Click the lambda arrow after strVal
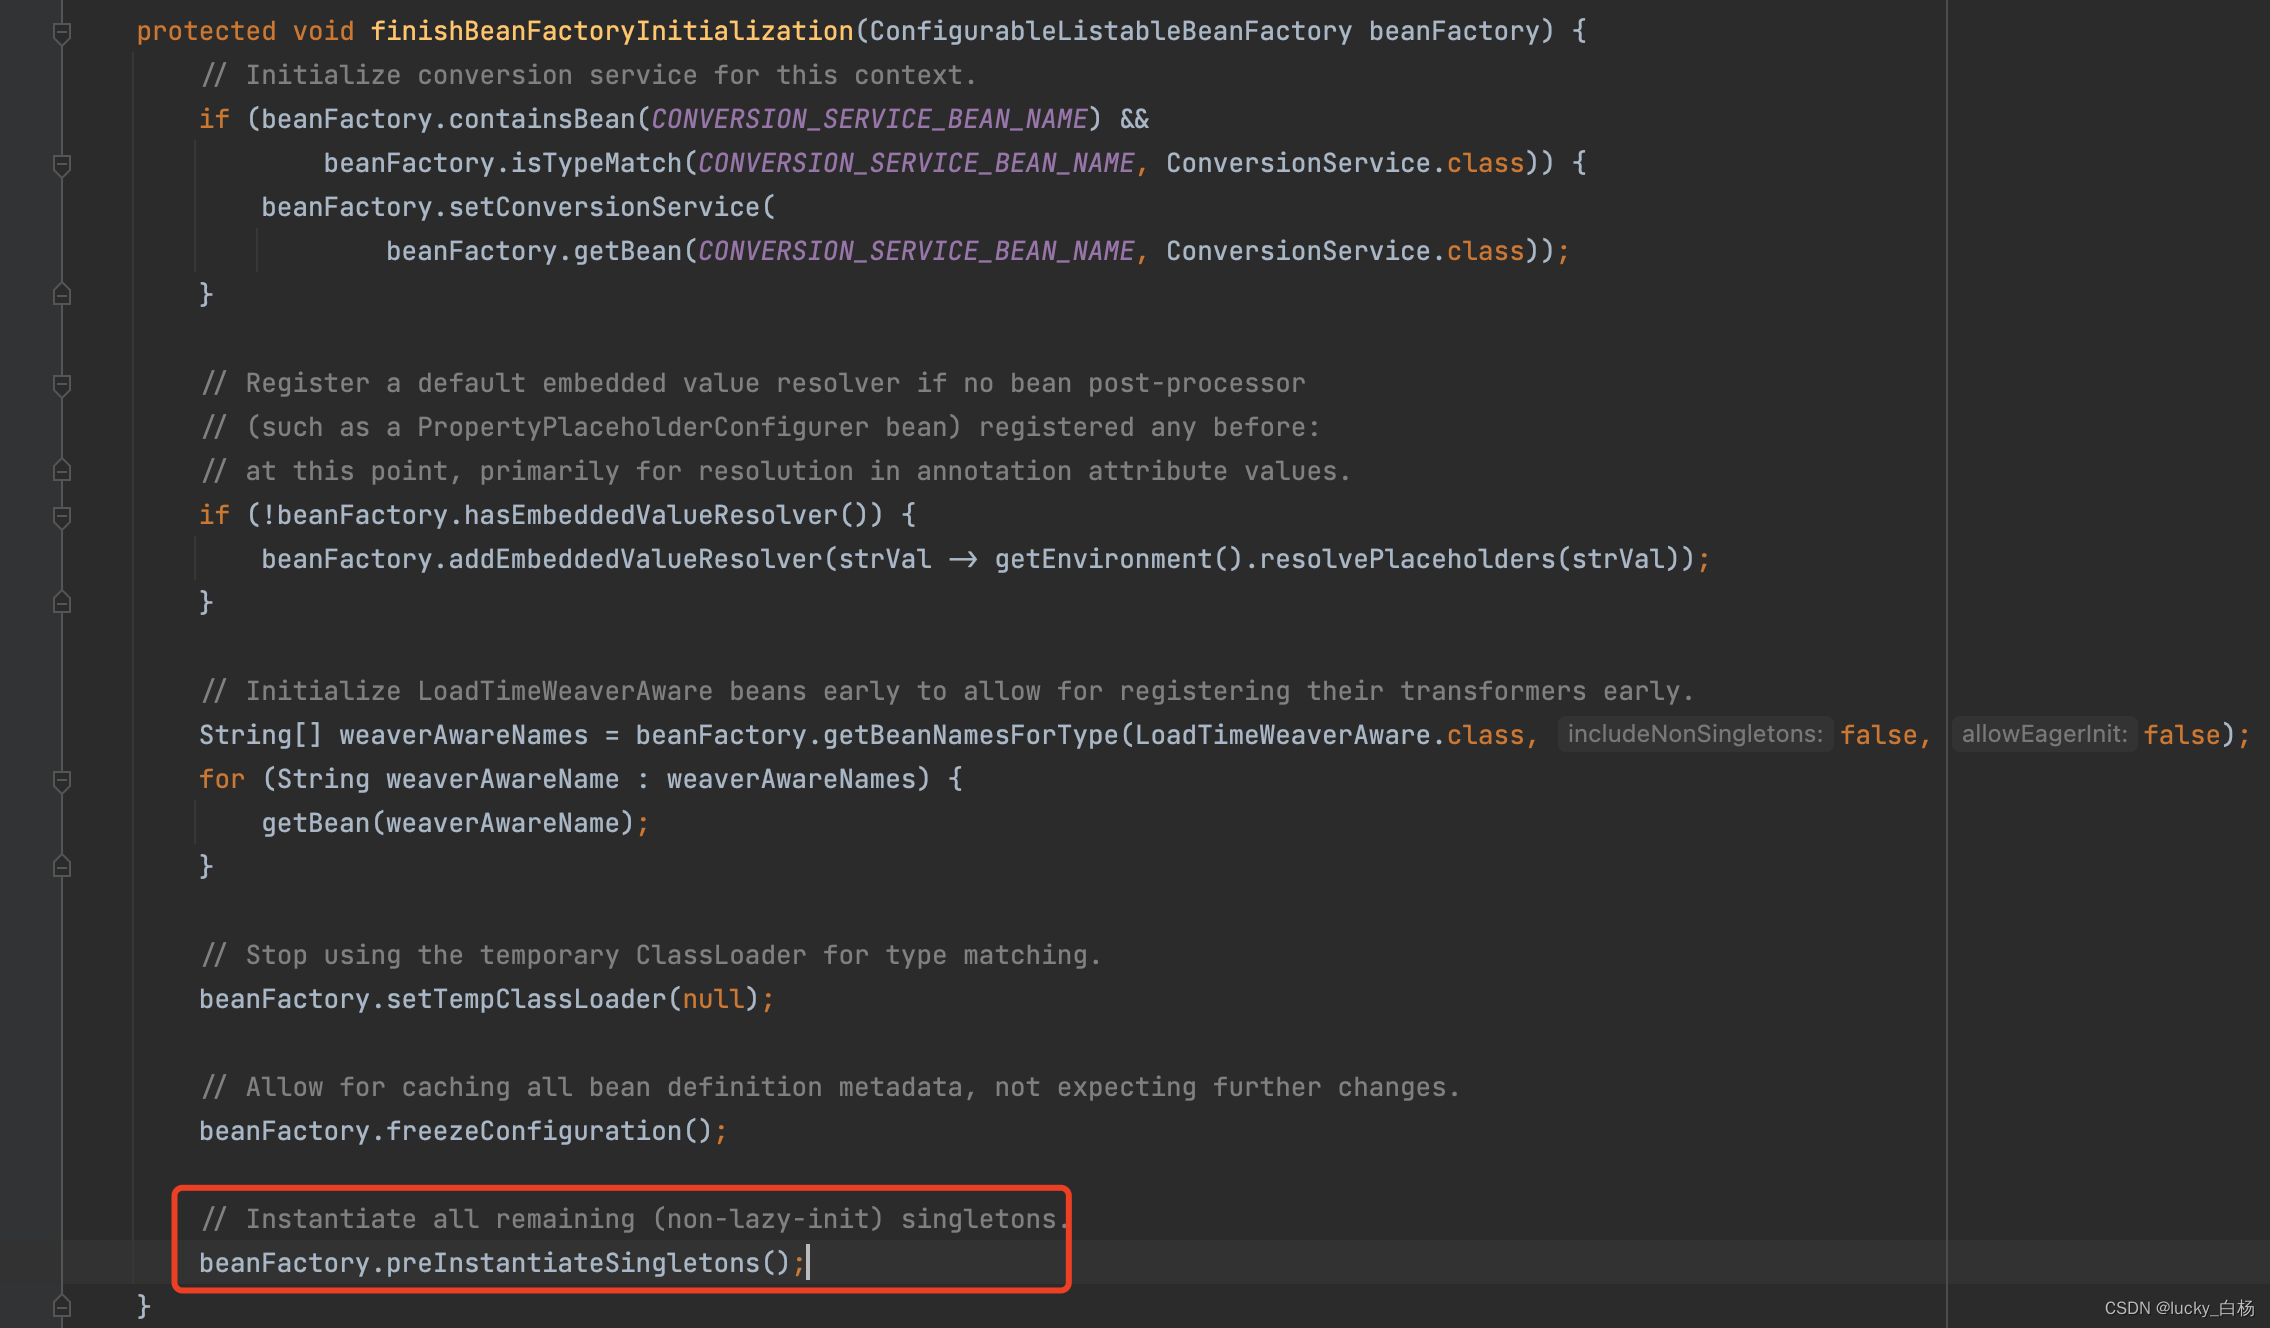The image size is (2270, 1328). (963, 559)
